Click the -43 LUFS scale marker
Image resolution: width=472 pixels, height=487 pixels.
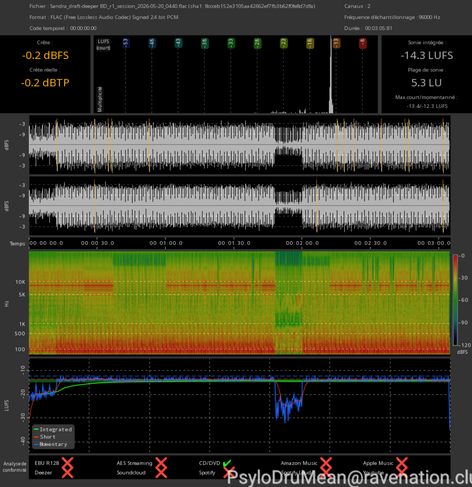[x=178, y=43]
